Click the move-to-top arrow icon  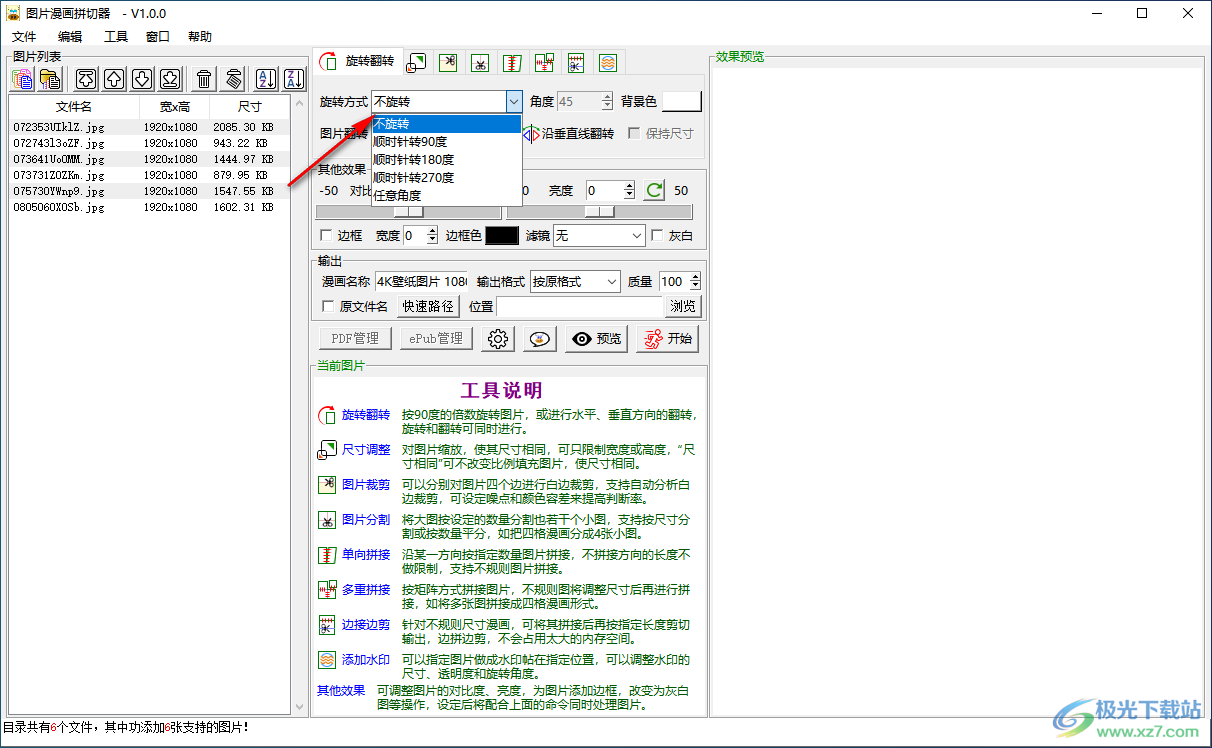coord(85,78)
